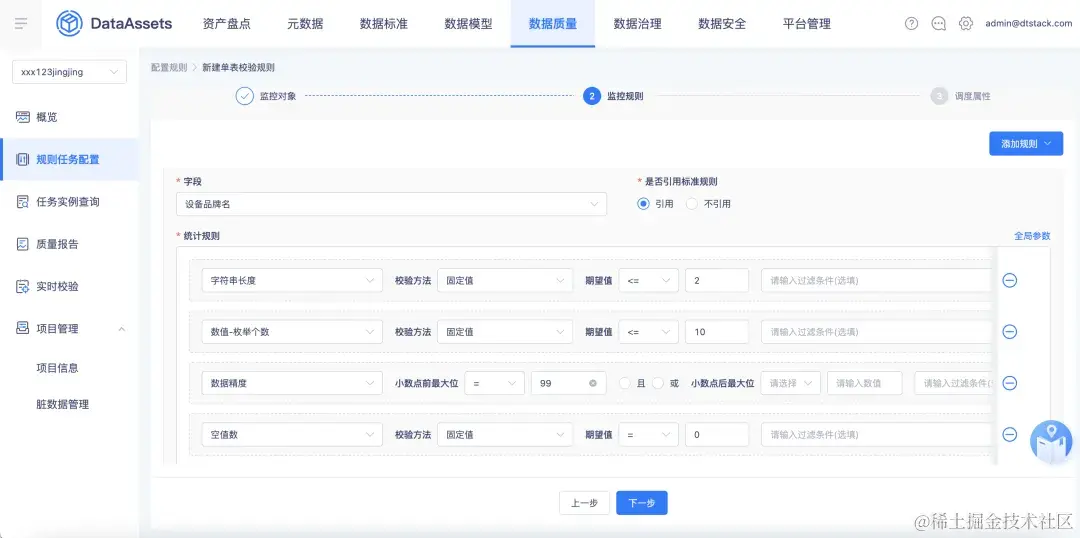Image resolution: width=1080 pixels, height=538 pixels.
Task: Click the 配置规则 breadcrumb link
Action: 169,68
